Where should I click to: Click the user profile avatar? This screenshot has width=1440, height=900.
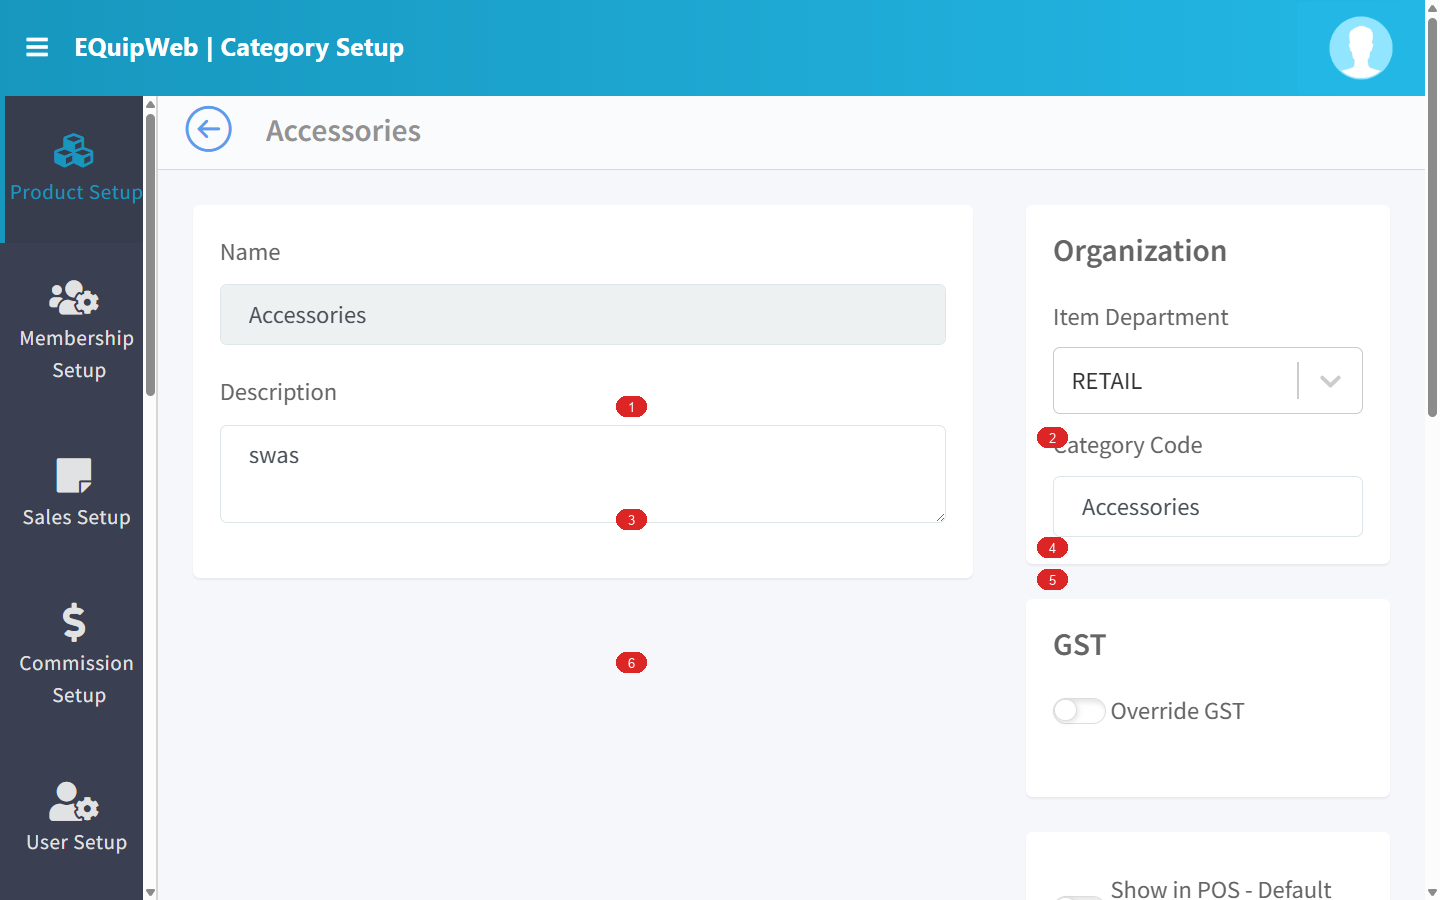[1360, 47]
